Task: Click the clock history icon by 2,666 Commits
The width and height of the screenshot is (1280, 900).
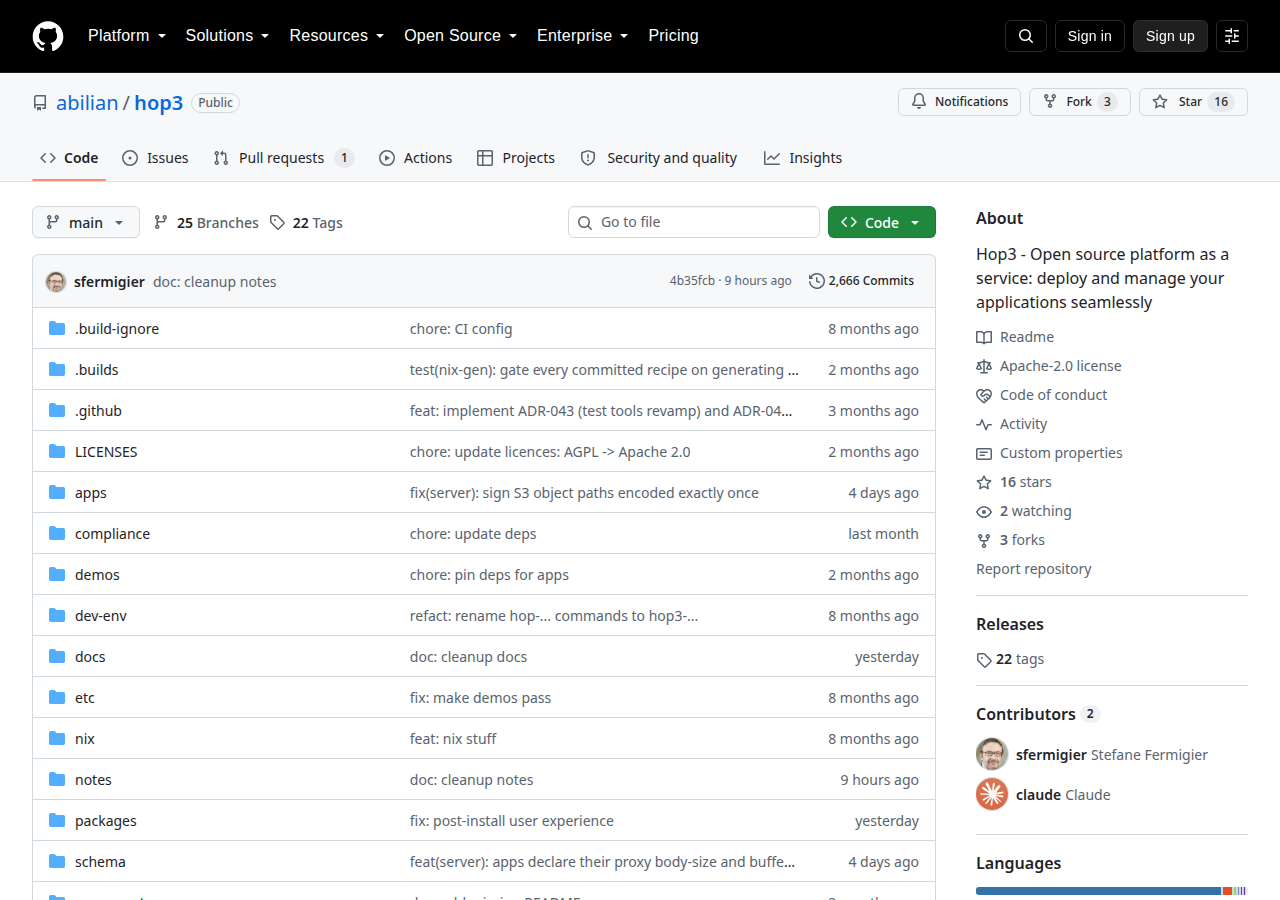Action: click(817, 281)
